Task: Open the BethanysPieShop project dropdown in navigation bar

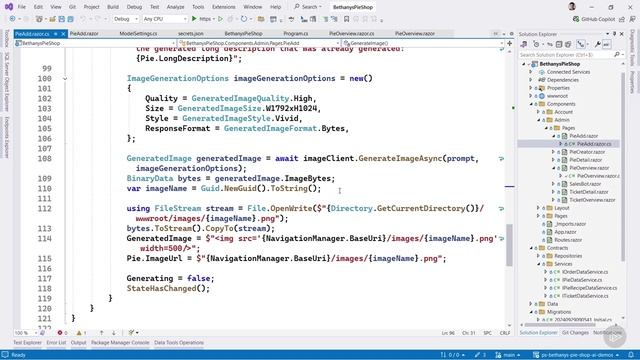Action: pos(95,43)
